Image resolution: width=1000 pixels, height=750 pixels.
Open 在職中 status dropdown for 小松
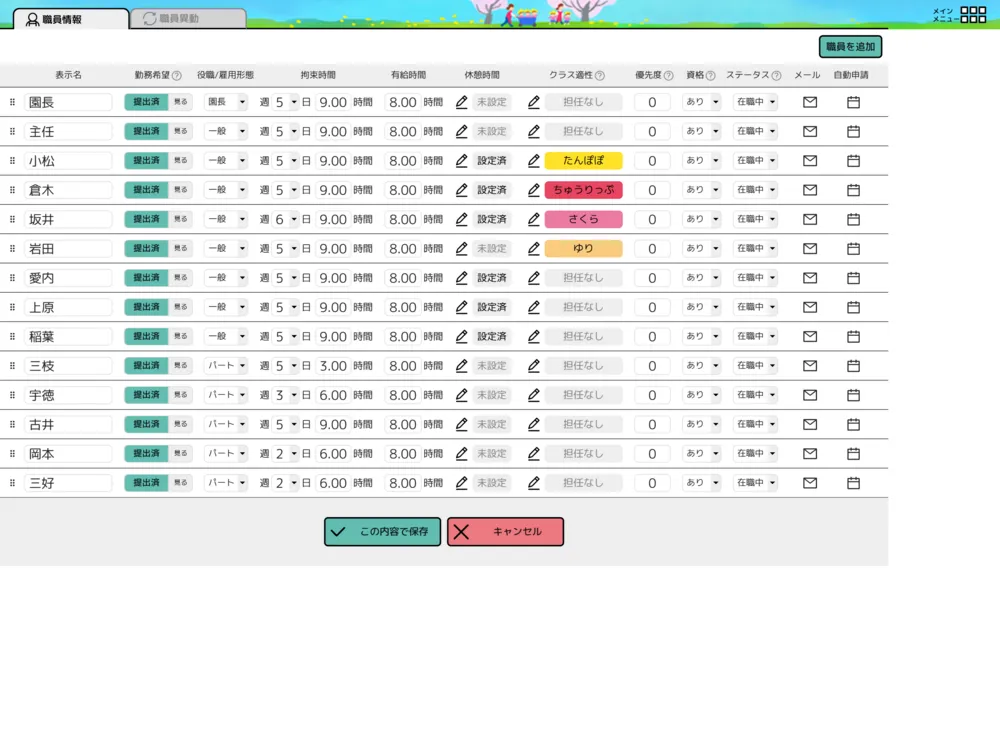pos(755,161)
